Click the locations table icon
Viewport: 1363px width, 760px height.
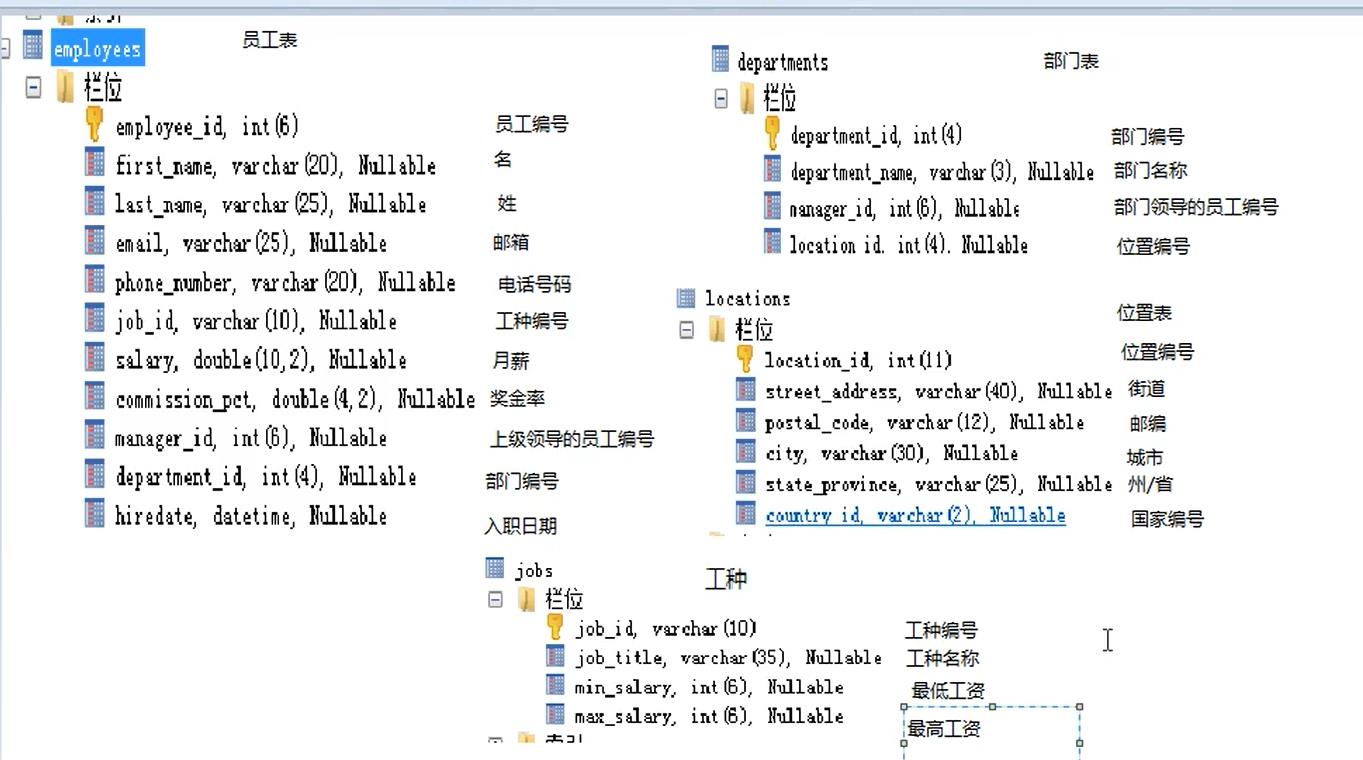tap(686, 297)
